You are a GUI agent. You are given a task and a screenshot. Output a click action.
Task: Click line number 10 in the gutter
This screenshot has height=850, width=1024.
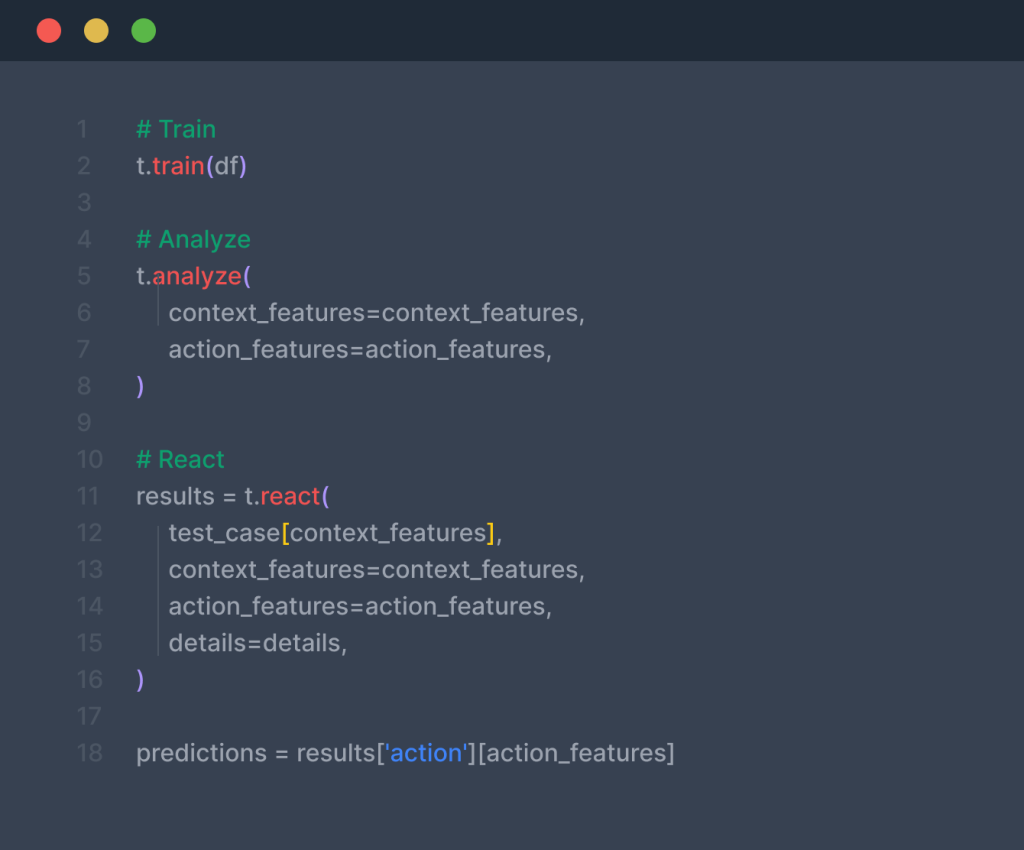pos(90,459)
